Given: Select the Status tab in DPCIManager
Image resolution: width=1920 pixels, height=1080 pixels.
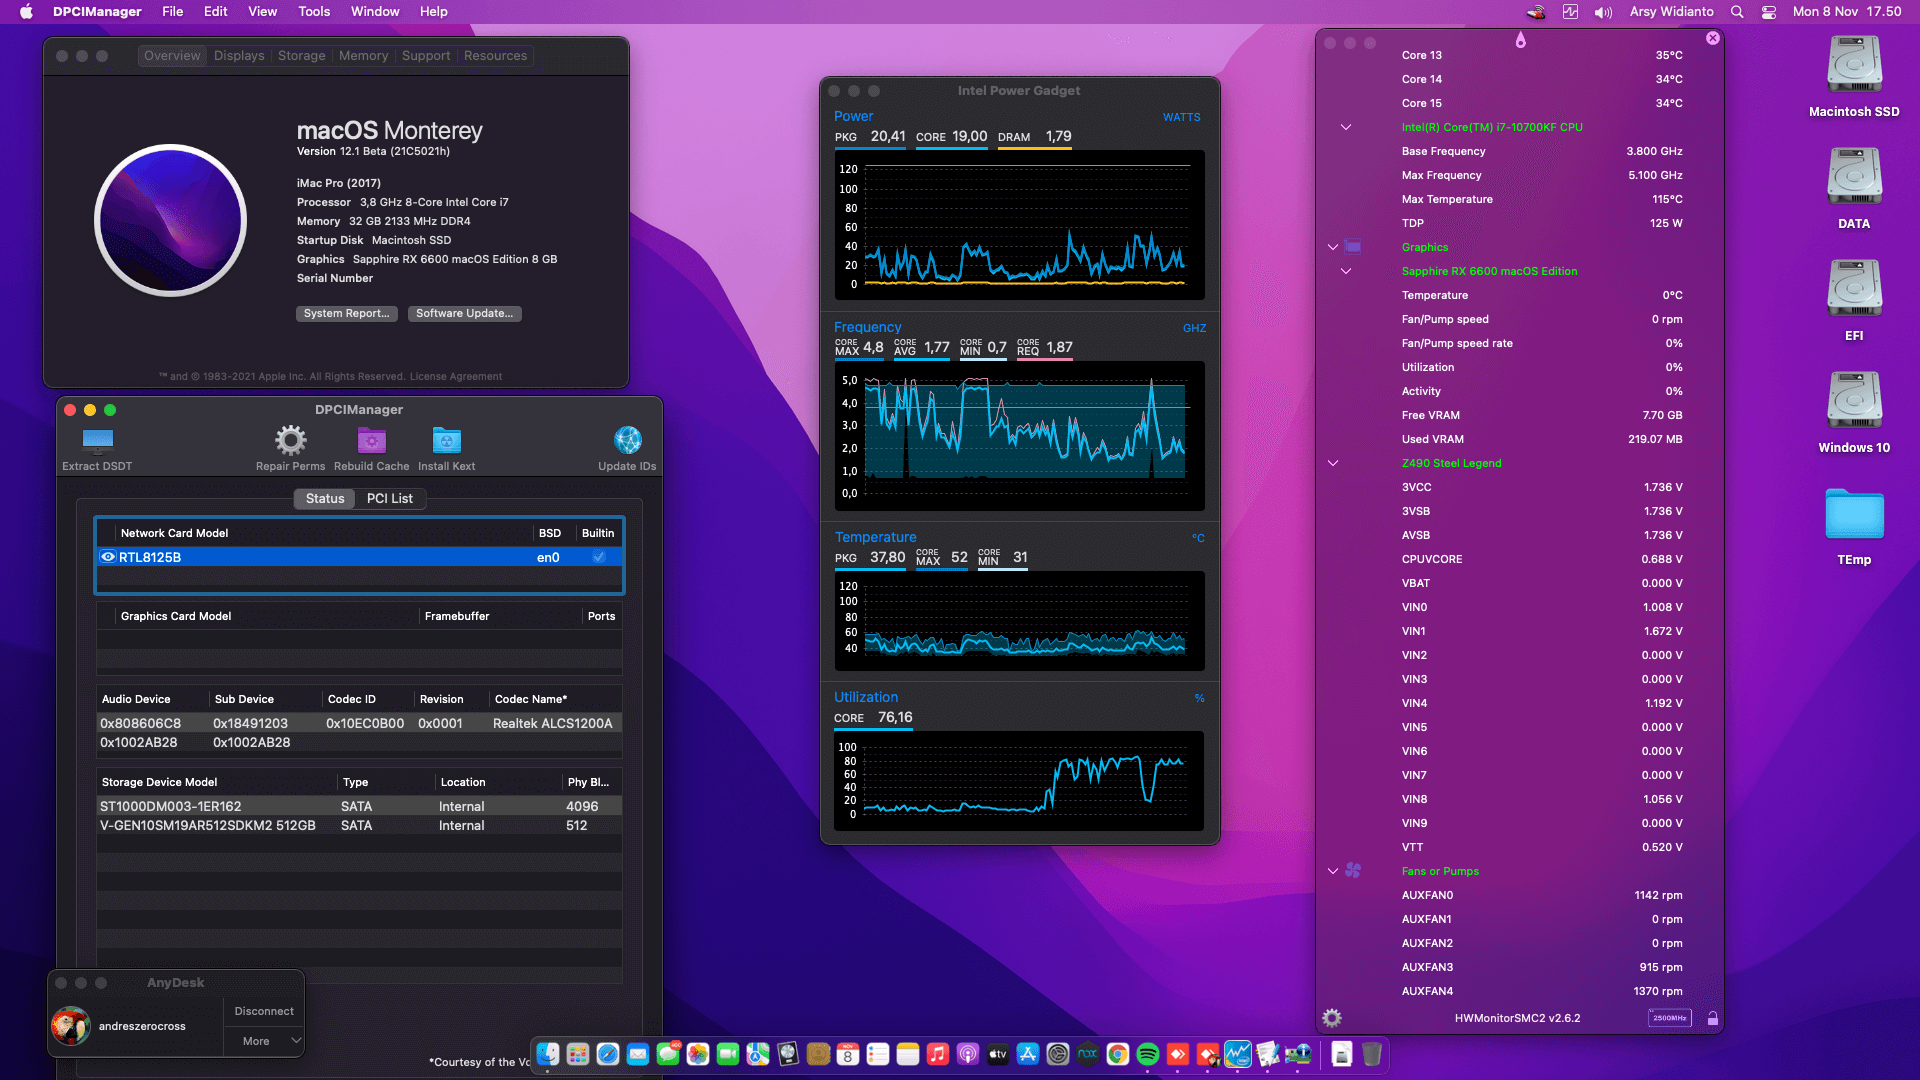Looking at the screenshot, I should (x=325, y=498).
